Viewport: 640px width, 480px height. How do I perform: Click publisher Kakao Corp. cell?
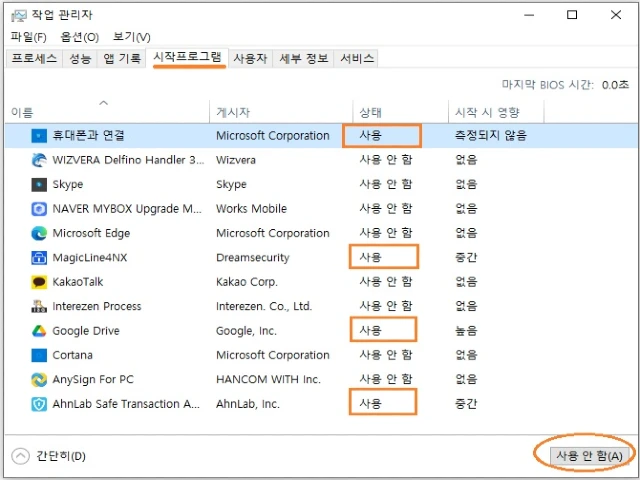(247, 282)
